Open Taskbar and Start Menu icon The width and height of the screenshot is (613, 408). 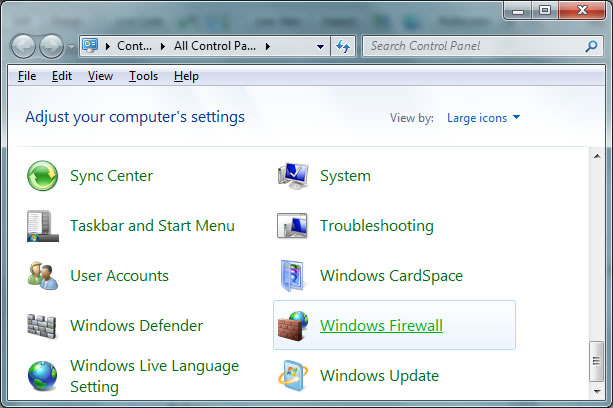43,226
